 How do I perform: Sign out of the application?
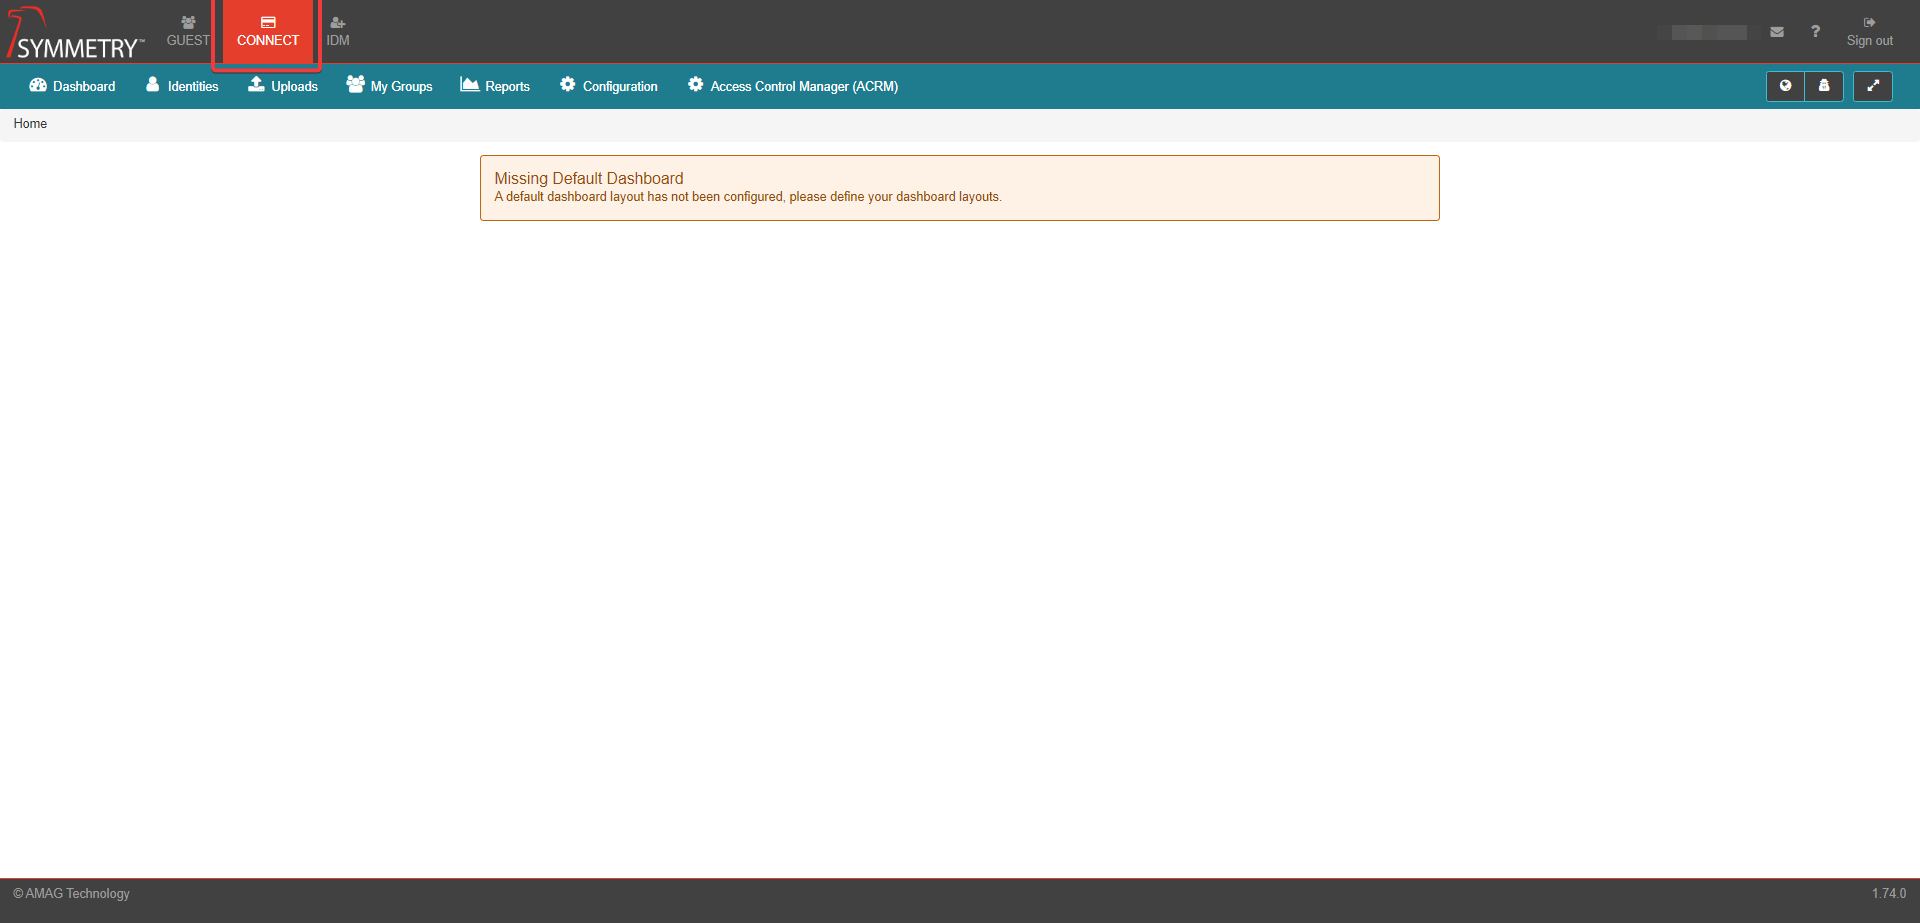pos(1869,32)
